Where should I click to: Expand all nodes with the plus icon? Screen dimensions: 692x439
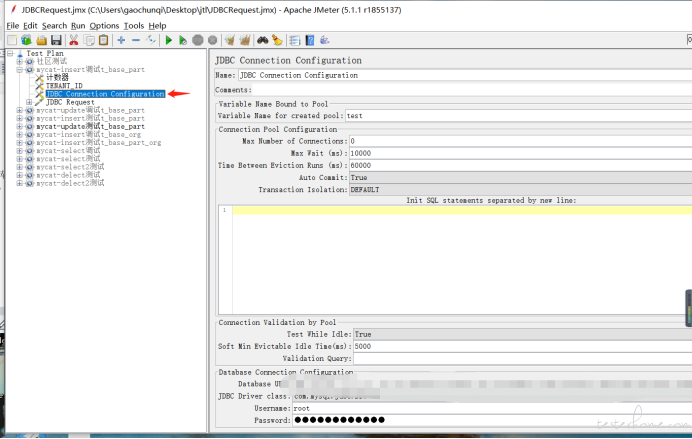click(121, 40)
